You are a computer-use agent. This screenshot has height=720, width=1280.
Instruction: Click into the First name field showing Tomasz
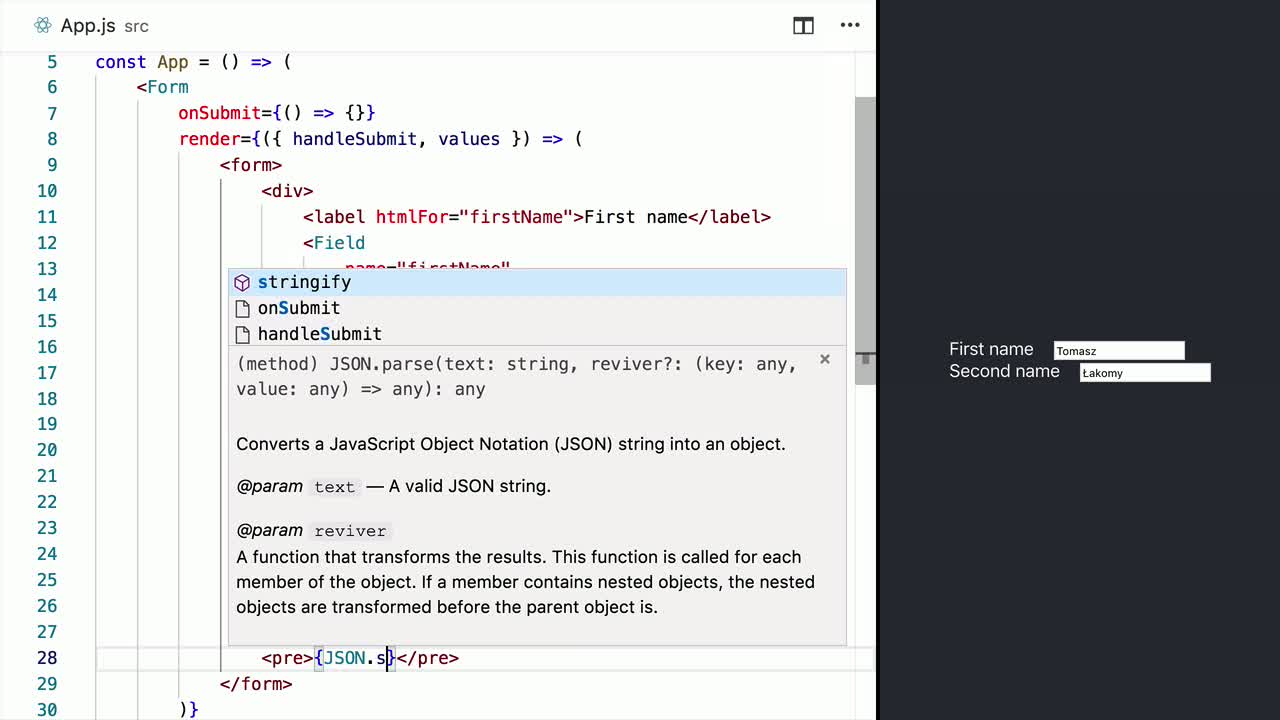pos(1118,349)
